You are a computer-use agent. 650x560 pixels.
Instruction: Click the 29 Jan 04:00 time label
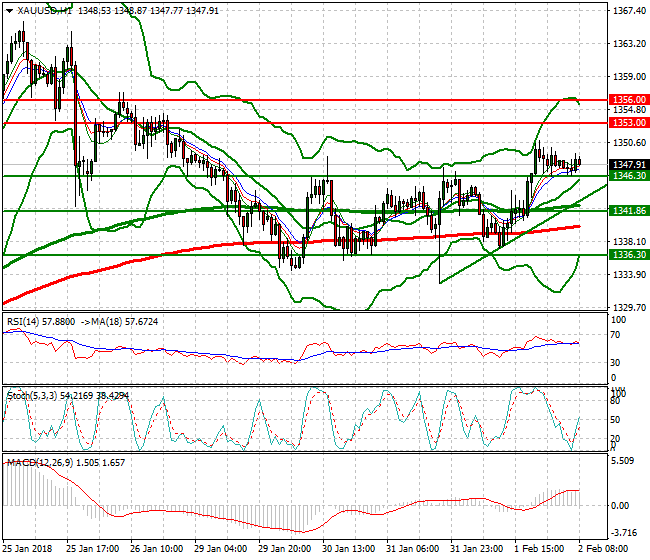tap(221, 549)
